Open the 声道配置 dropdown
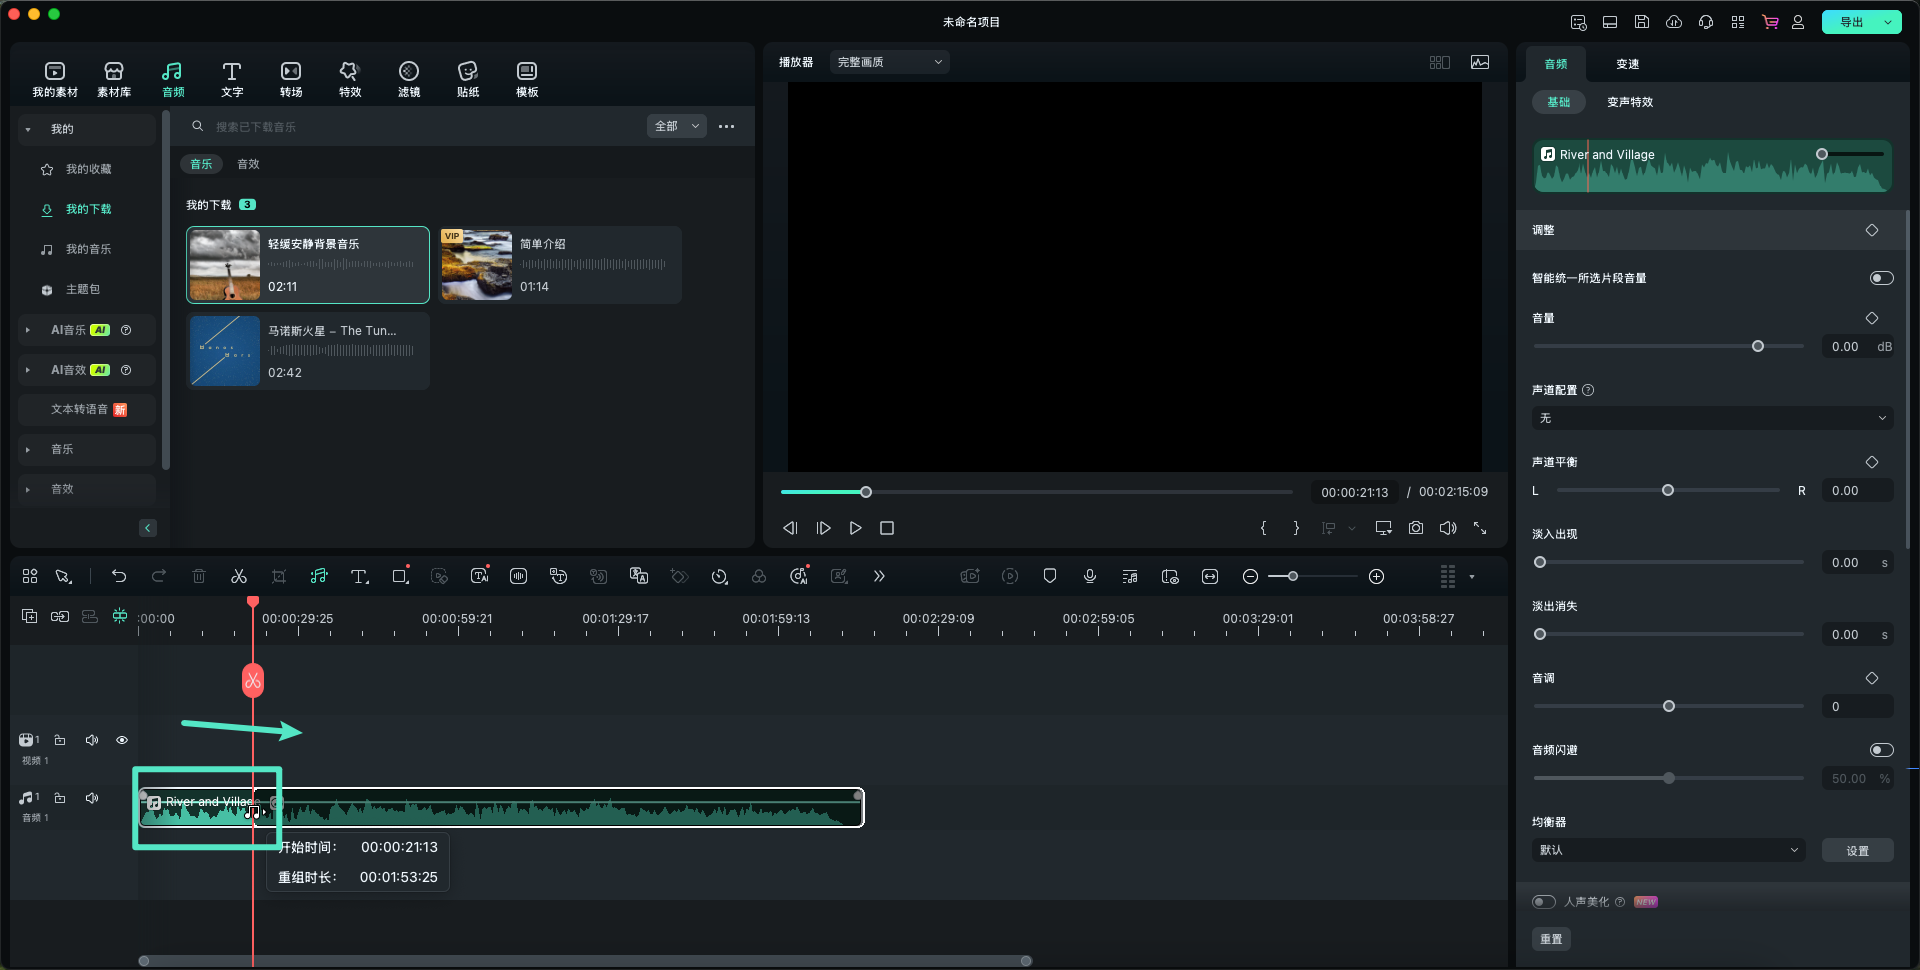The height and width of the screenshot is (970, 1920). tap(1712, 418)
